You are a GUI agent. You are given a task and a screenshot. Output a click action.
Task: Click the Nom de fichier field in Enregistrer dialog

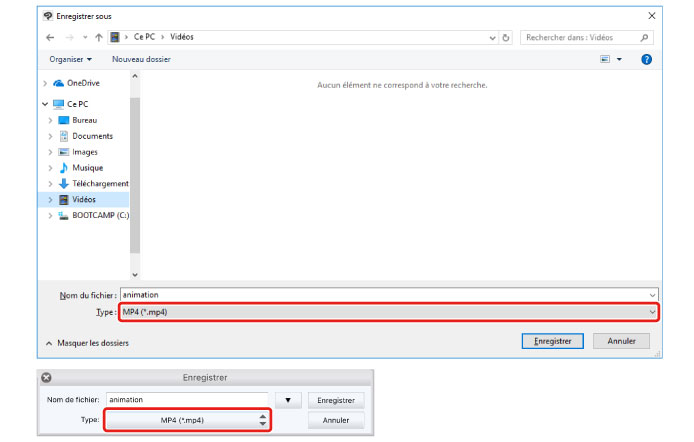point(187,400)
